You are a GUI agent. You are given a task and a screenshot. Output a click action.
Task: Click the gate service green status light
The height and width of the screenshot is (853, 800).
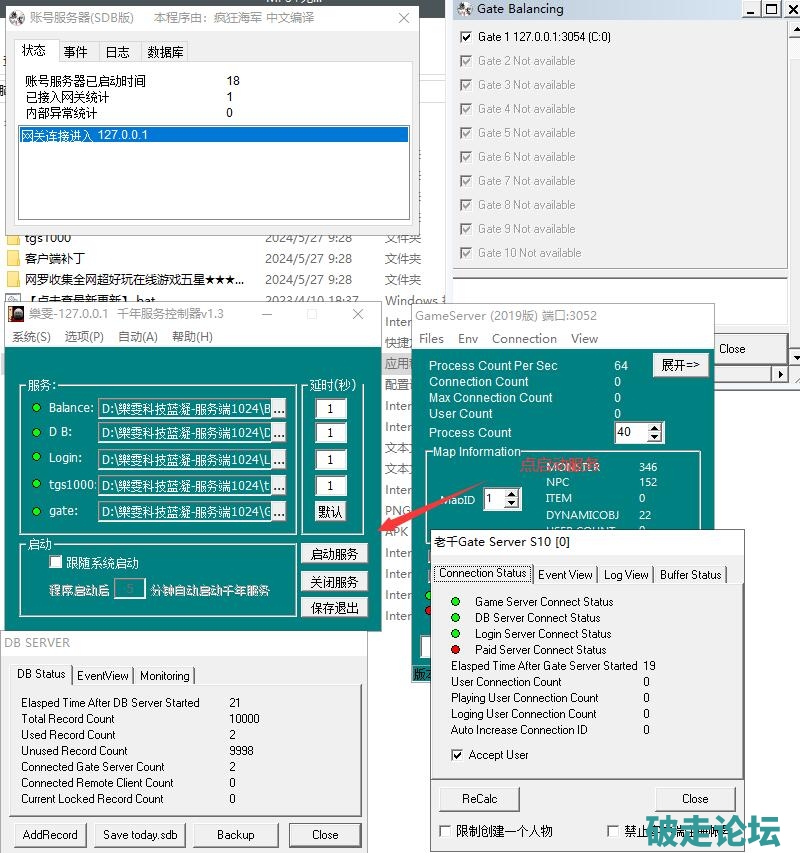pyautogui.click(x=37, y=511)
